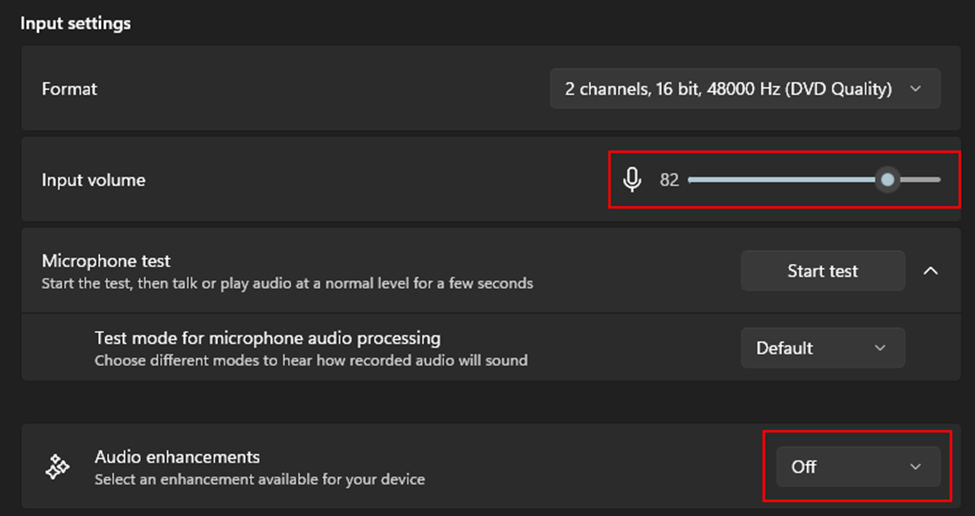The height and width of the screenshot is (516, 975).
Task: Click the Input settings section heading
Action: coord(76,22)
